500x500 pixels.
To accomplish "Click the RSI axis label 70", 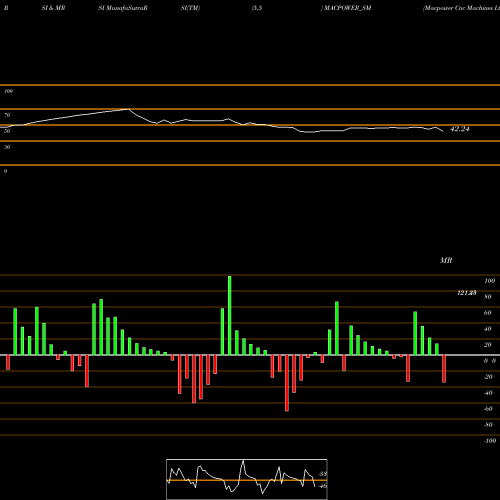I will pyautogui.click(x=7, y=115).
